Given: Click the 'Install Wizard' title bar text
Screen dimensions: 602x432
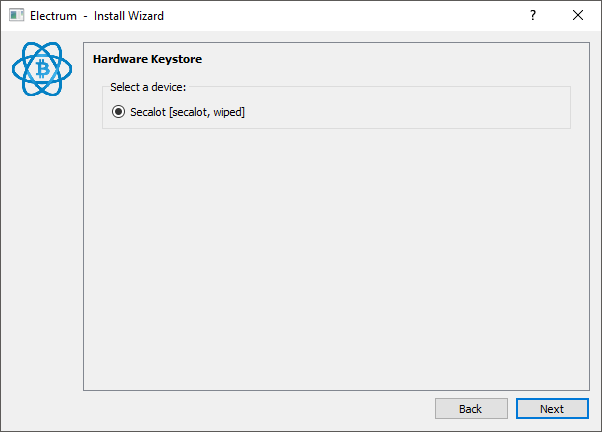Looking at the screenshot, I should click(128, 16).
